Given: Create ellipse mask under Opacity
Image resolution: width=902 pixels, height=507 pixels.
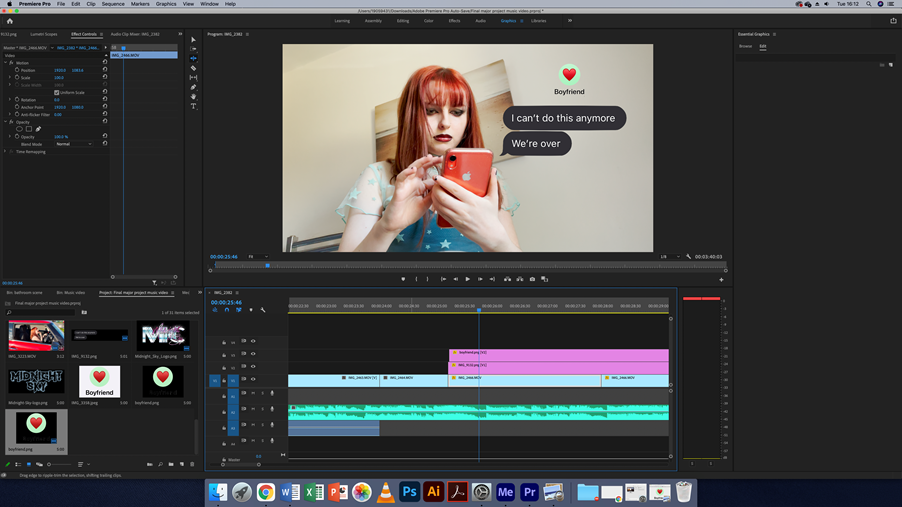Looking at the screenshot, I should [x=19, y=129].
